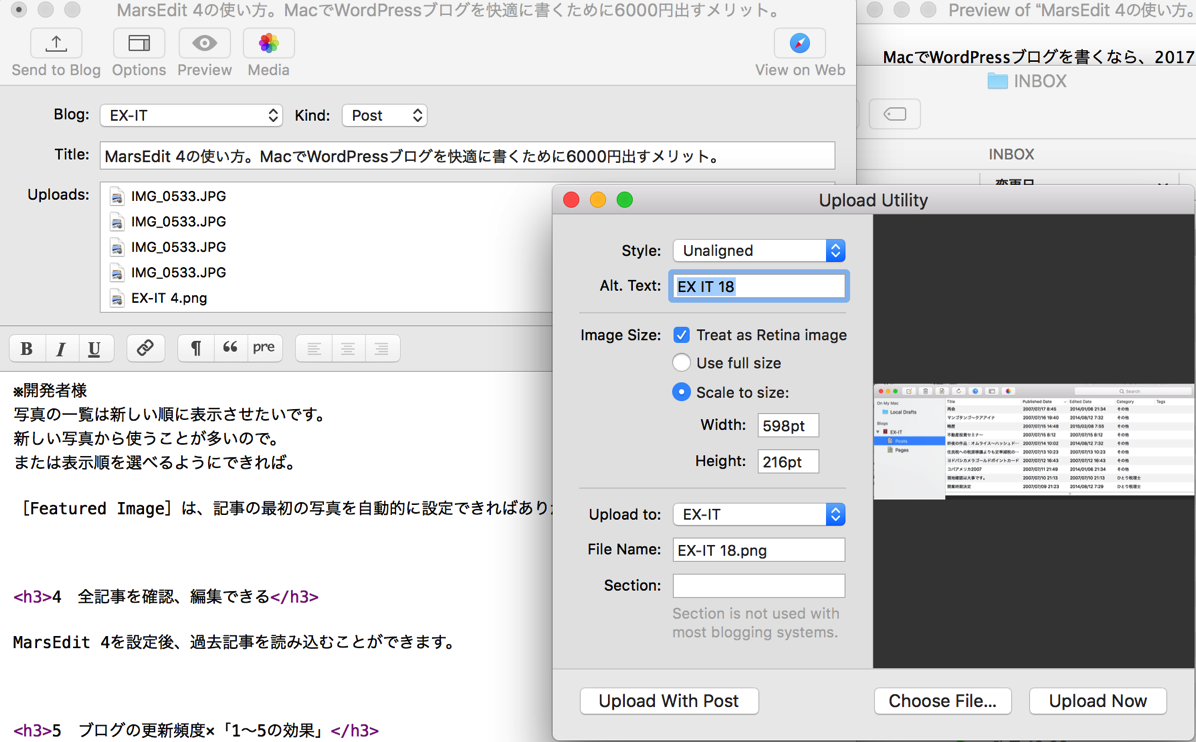This screenshot has height=742, width=1196.
Task: Open the Upload to EX-IT dropdown
Action: (x=759, y=514)
